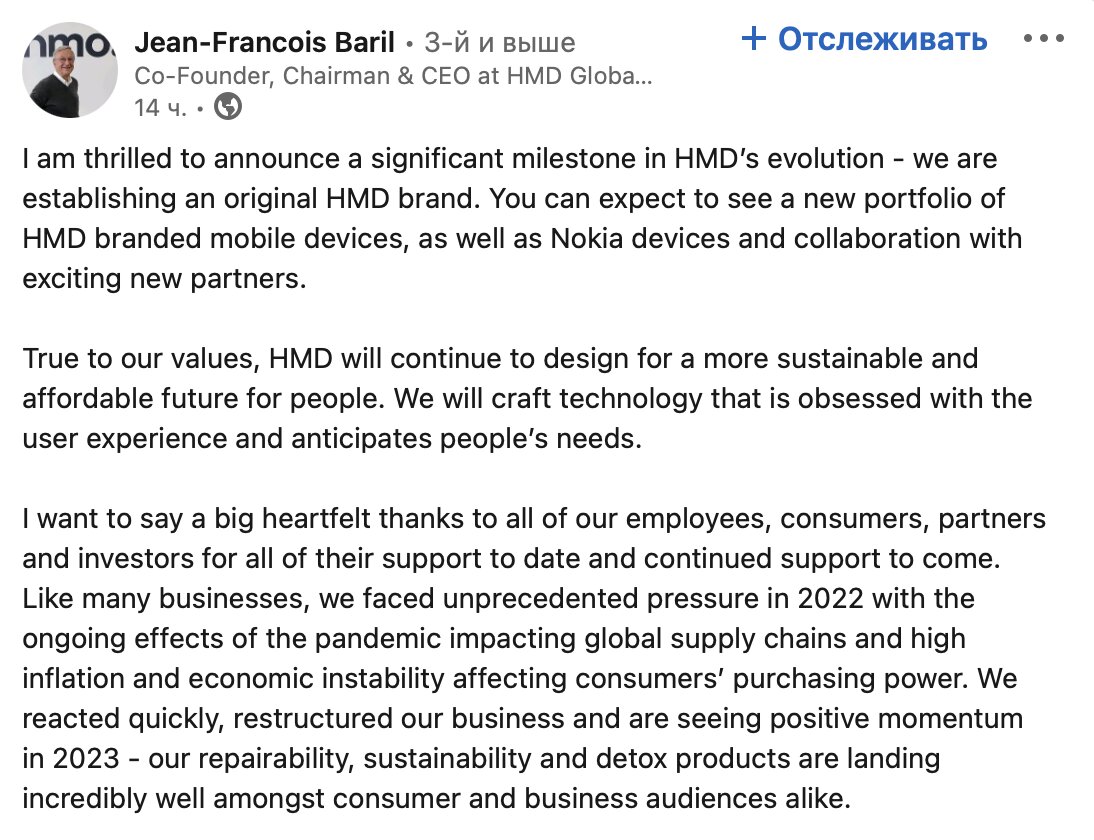
Task: Click the 3-й и выше connection label
Action: click(x=500, y=43)
